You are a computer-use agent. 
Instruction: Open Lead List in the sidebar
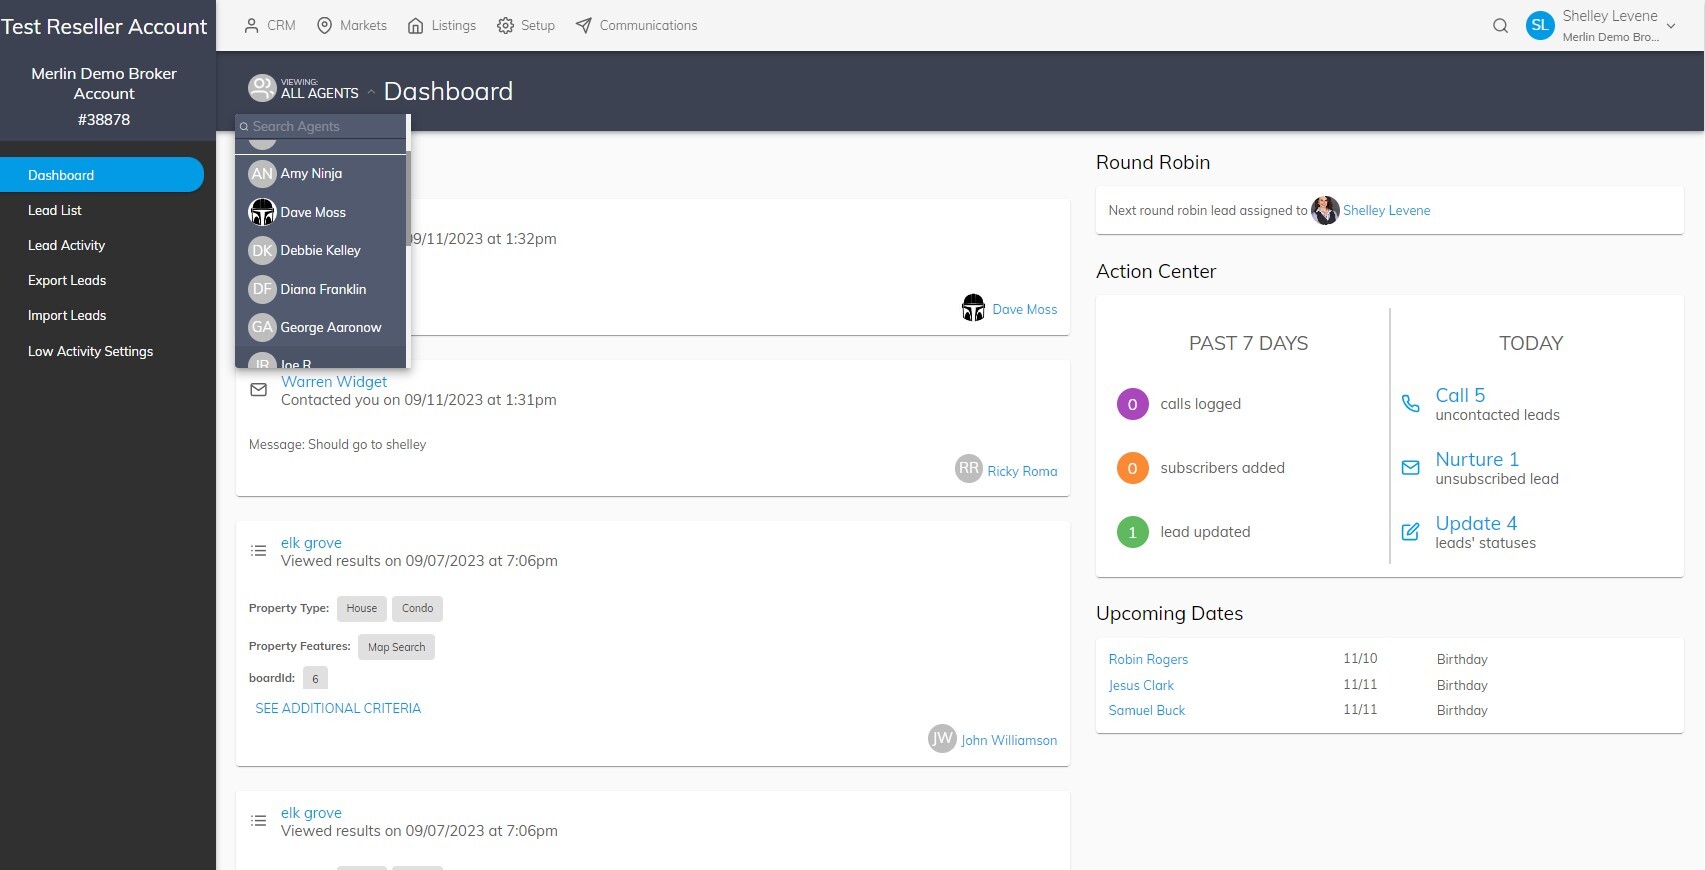[x=55, y=211]
